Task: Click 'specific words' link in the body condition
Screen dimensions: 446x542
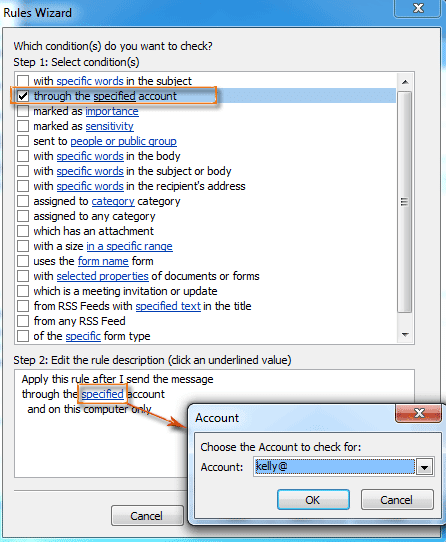Action: click(x=90, y=156)
